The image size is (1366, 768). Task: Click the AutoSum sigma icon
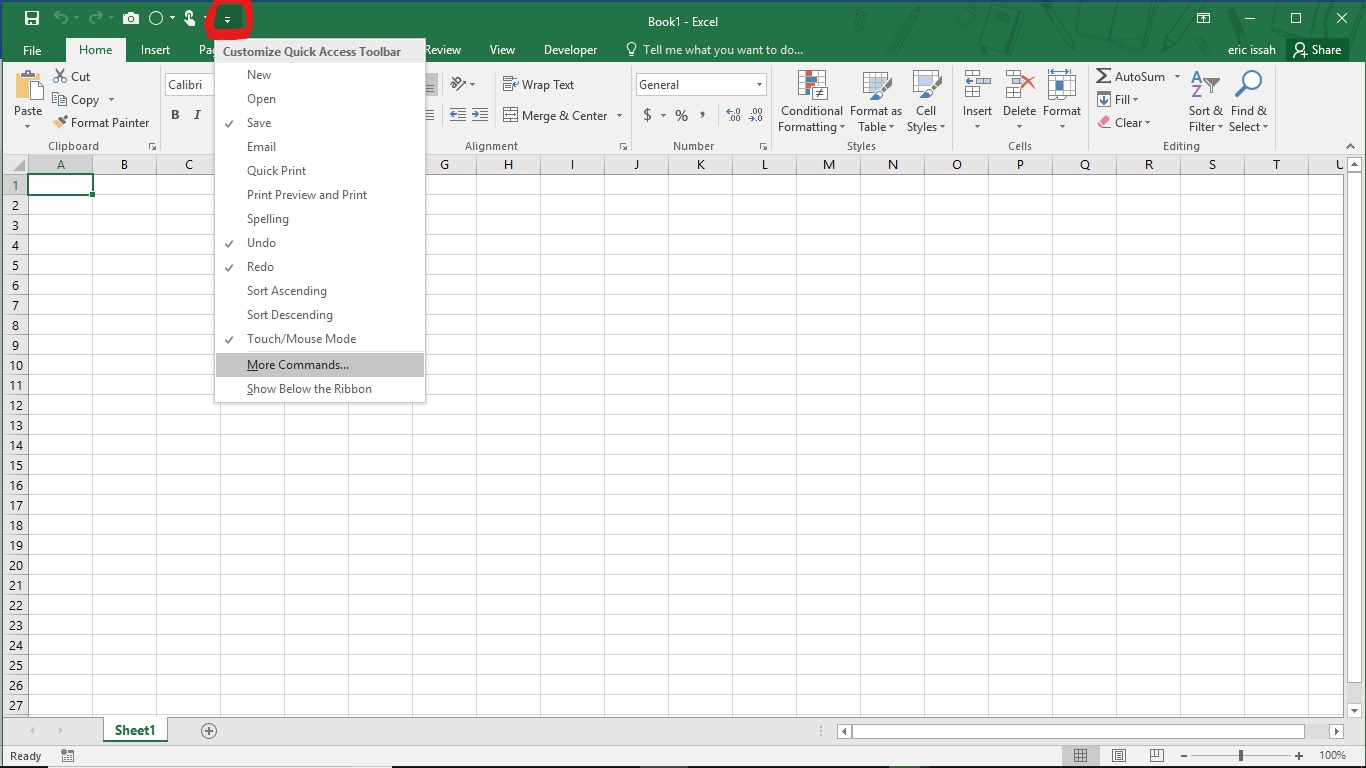(x=1104, y=76)
